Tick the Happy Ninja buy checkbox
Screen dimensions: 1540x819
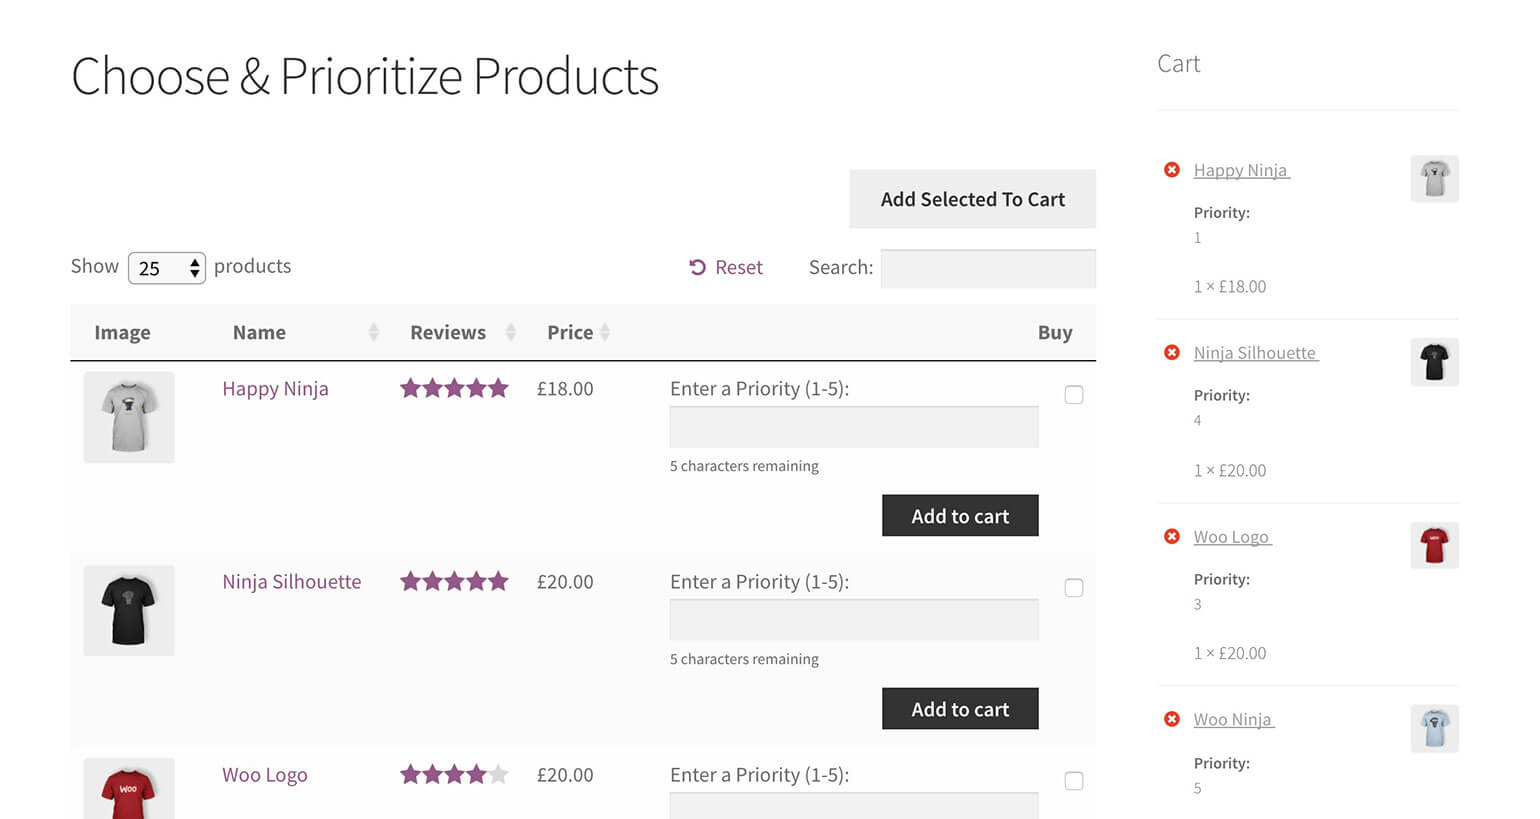pyautogui.click(x=1074, y=395)
